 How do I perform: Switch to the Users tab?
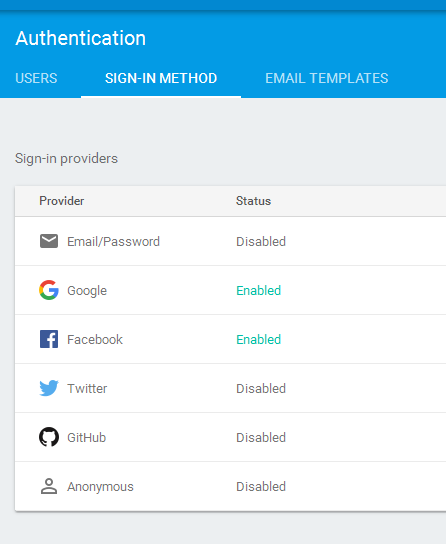tap(36, 78)
